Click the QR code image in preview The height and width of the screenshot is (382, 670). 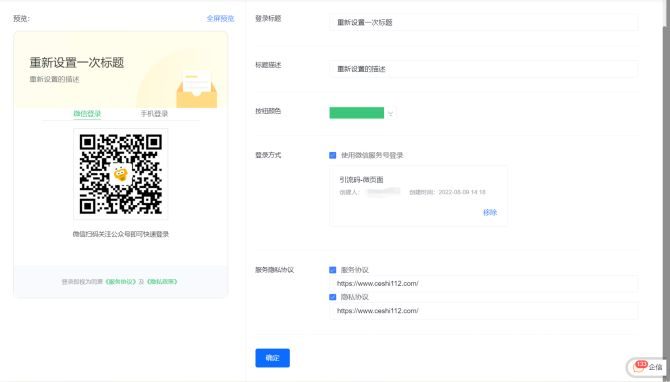click(120, 174)
